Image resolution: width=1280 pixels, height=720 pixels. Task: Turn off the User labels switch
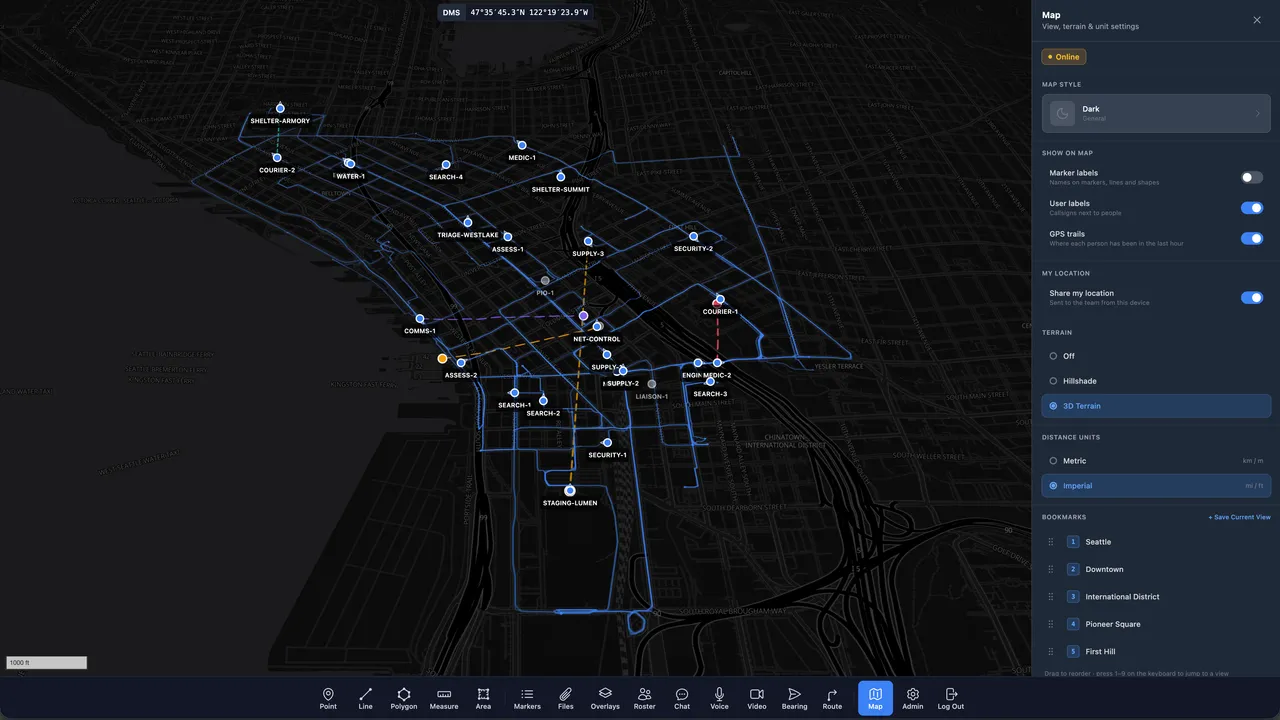click(1252, 208)
